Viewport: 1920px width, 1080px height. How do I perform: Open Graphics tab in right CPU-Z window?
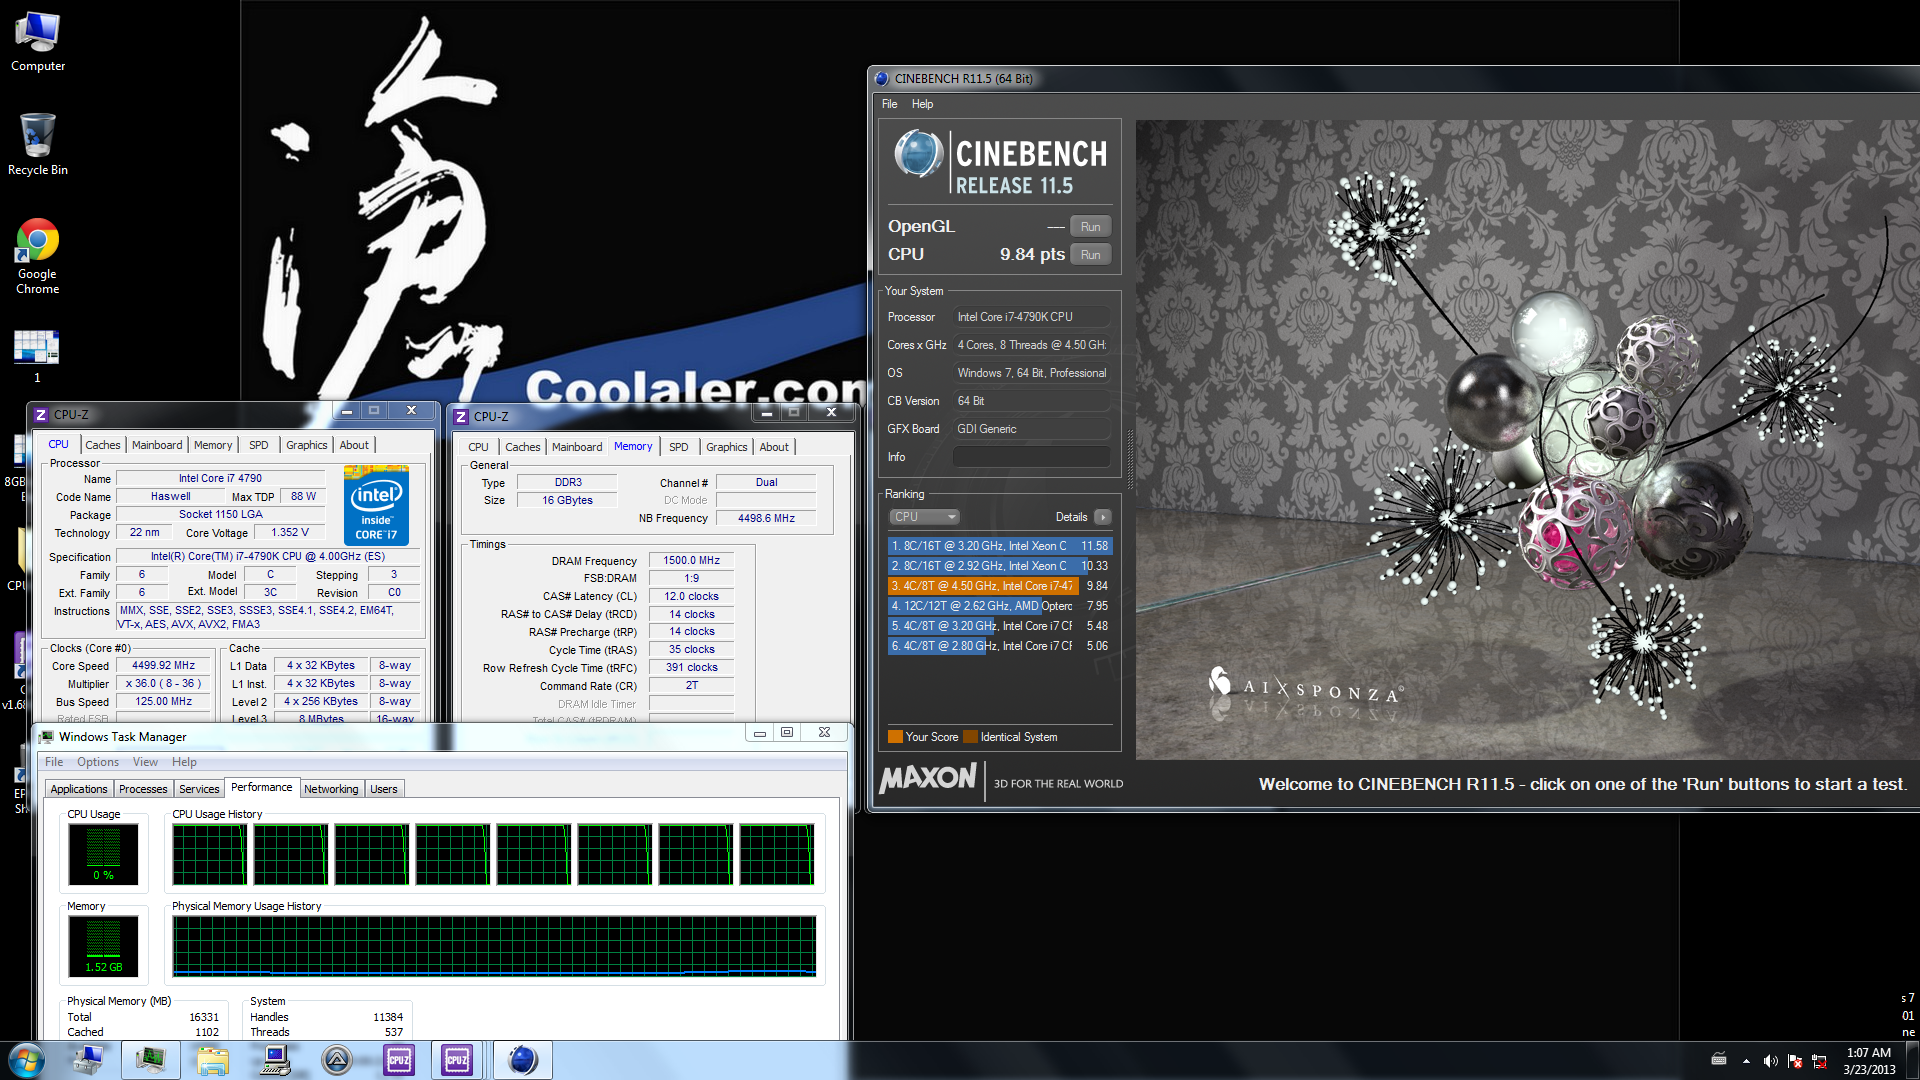(726, 447)
